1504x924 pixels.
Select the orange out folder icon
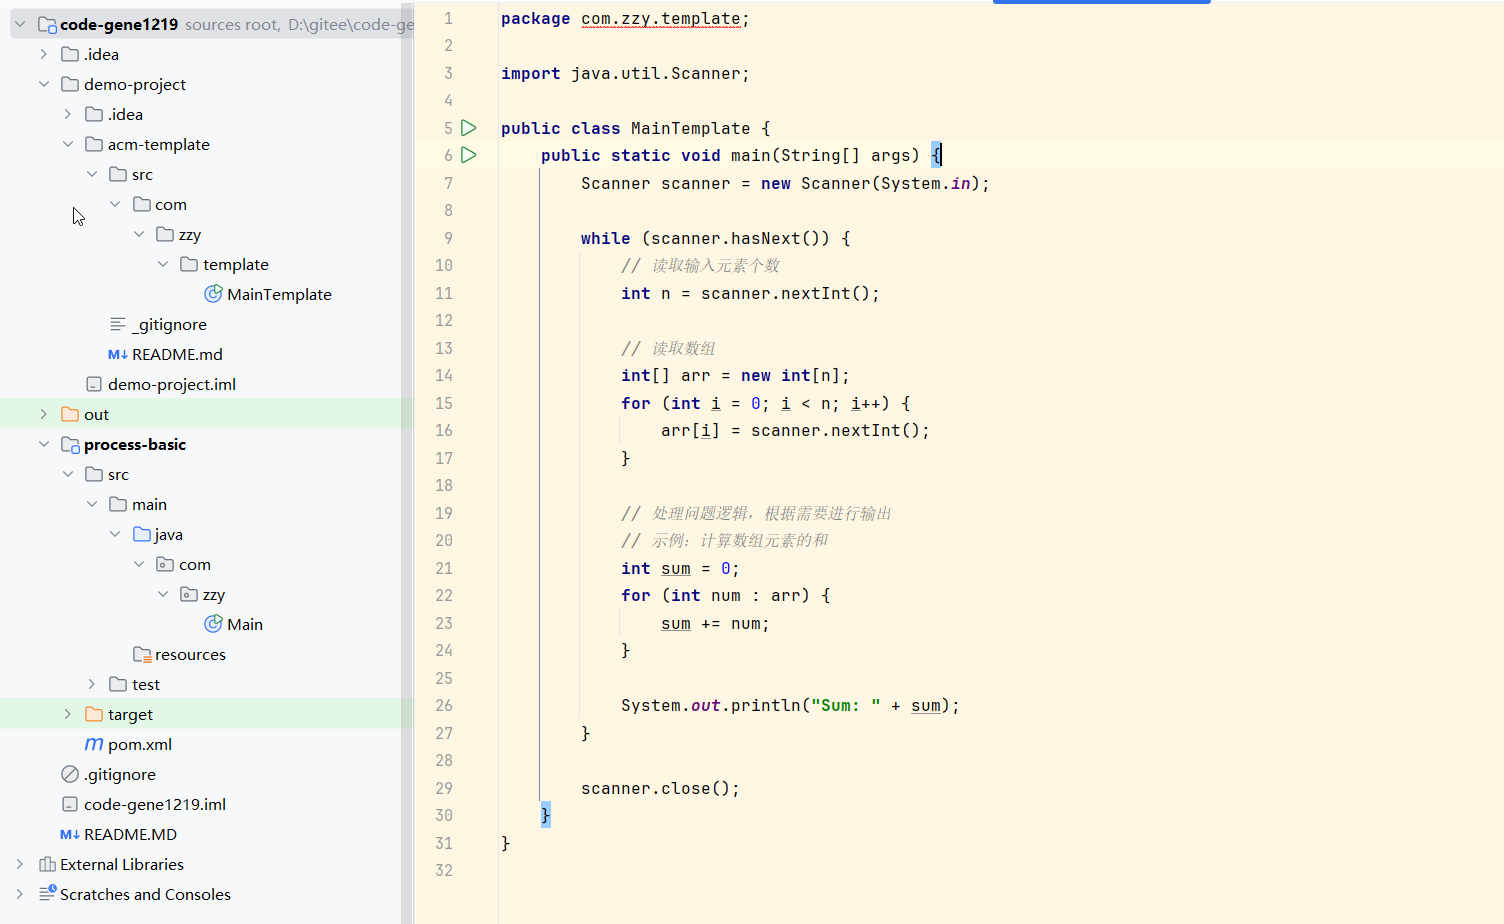pyautogui.click(x=70, y=414)
